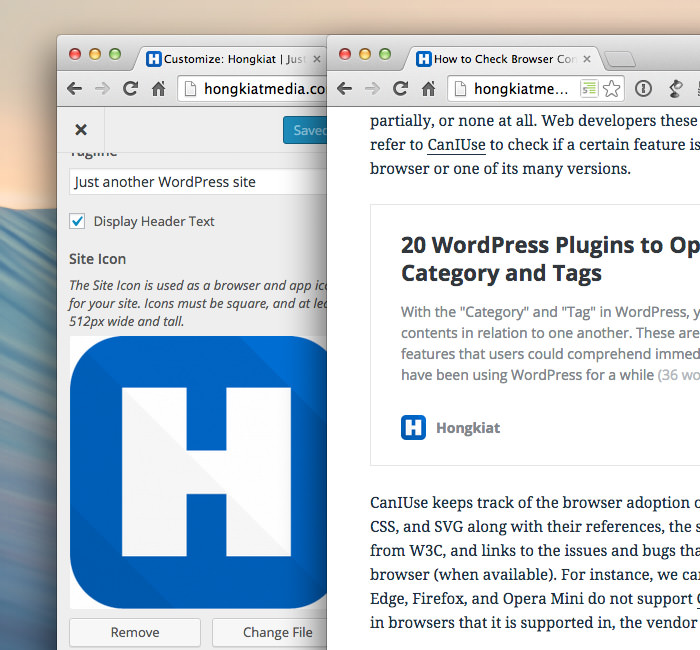Close the Customize: Hongkiat tab
Image resolution: width=700 pixels, height=650 pixels.
[317, 59]
